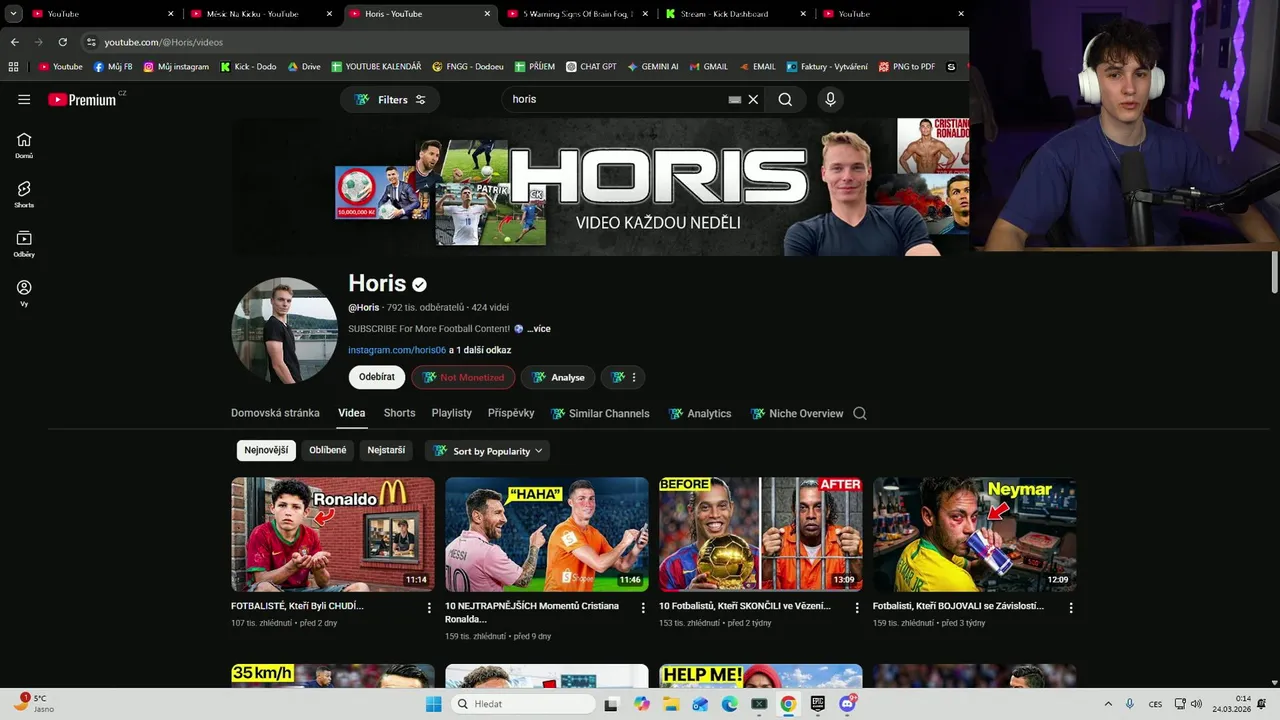Open Discord from the taskbar
Image resolution: width=1280 pixels, height=720 pixels.
pyautogui.click(x=848, y=704)
